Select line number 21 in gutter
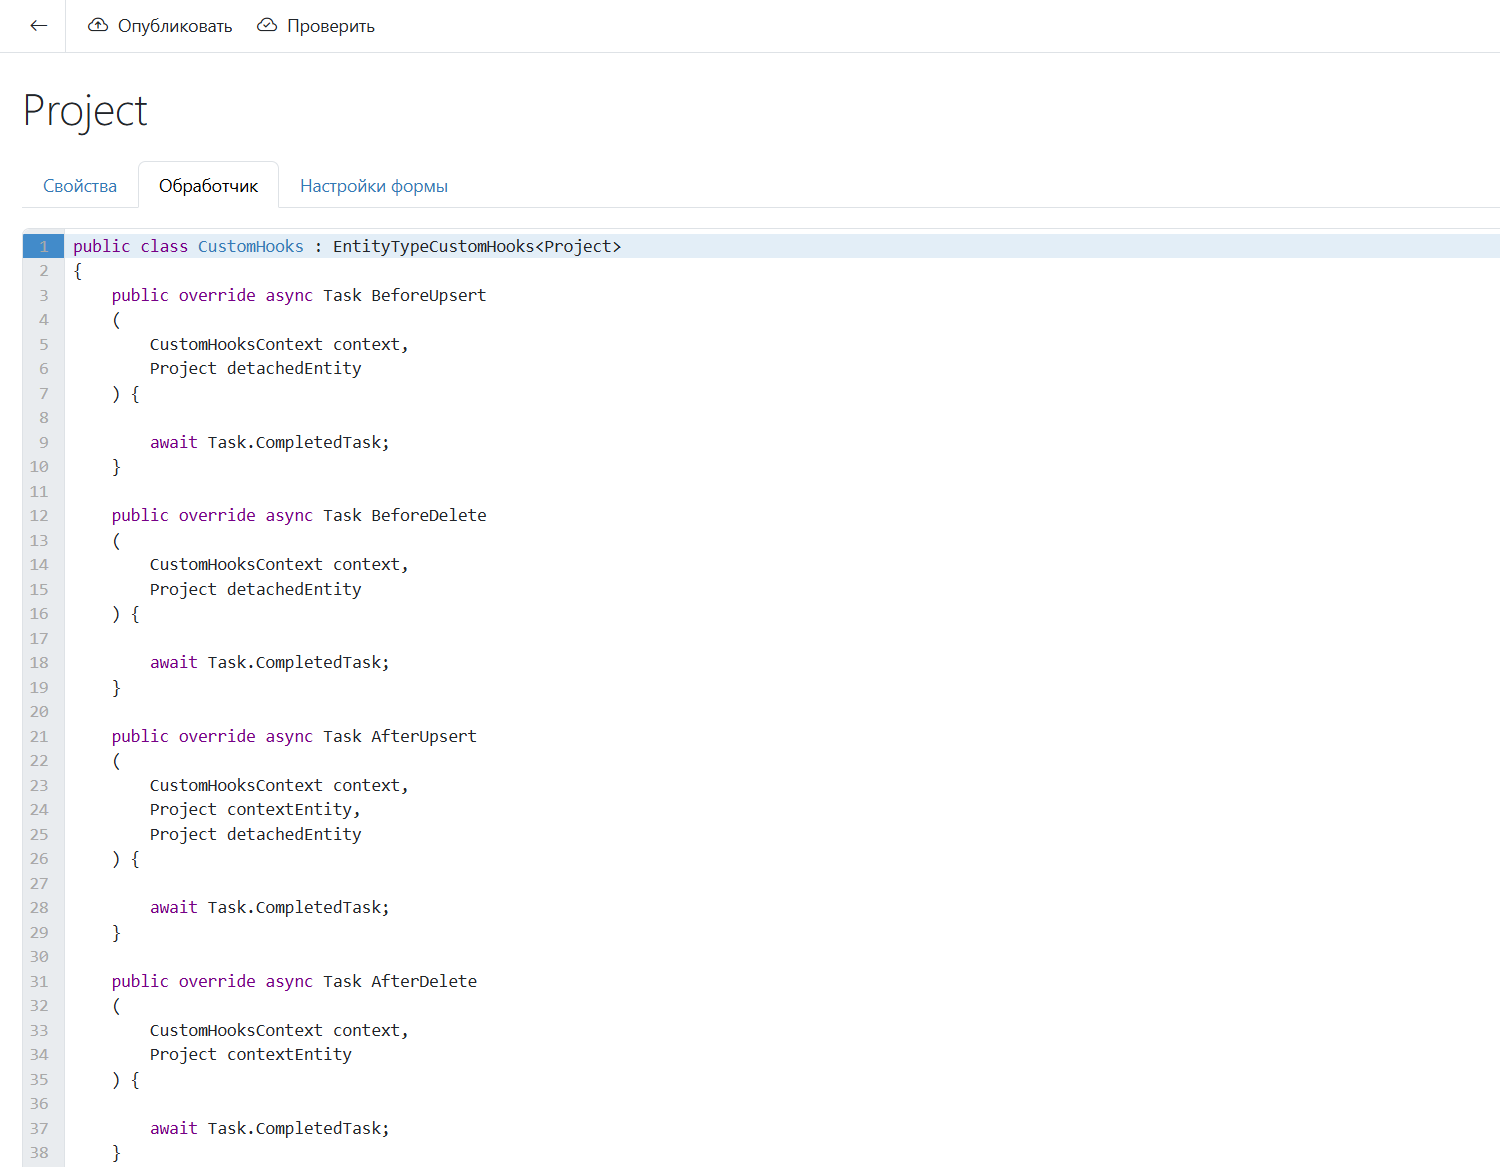Screen dimensions: 1500x1167 coord(40,737)
